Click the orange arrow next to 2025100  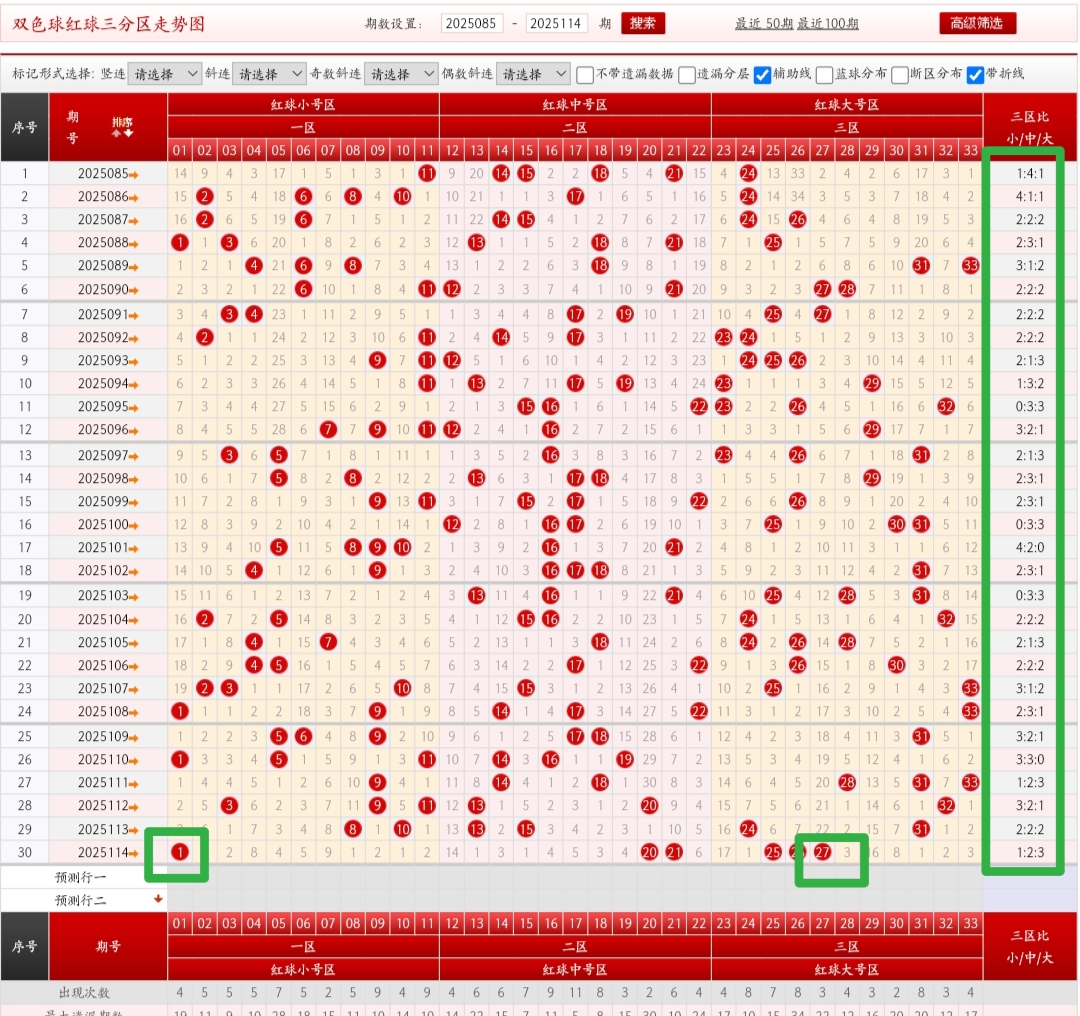point(134,526)
